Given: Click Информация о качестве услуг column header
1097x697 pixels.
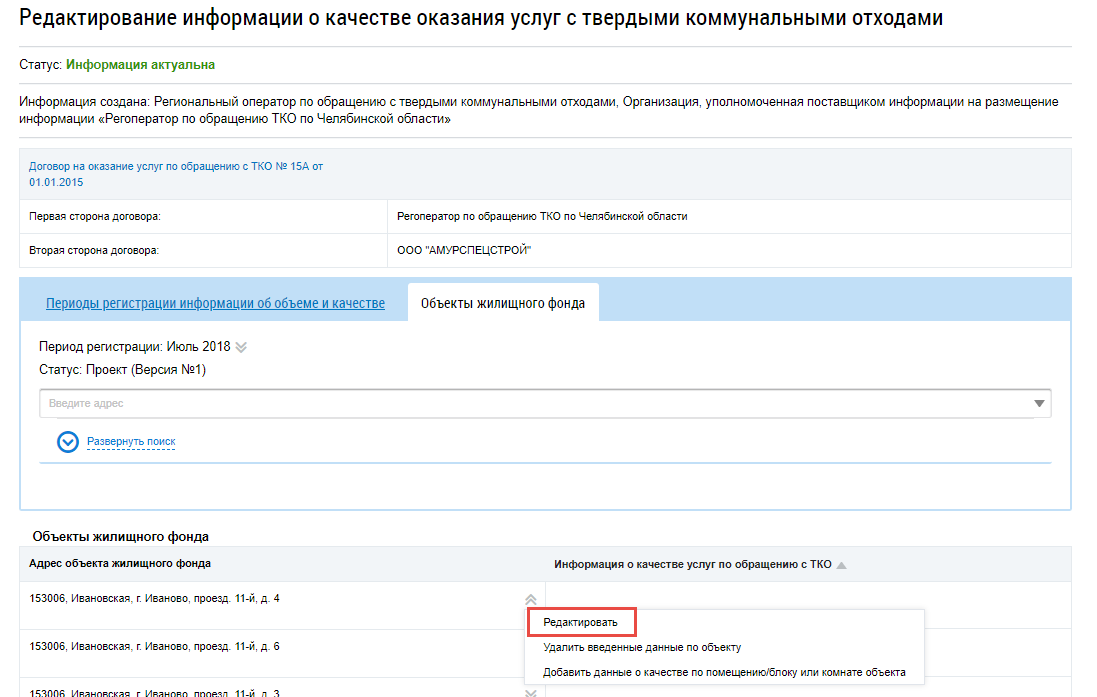Looking at the screenshot, I should click(x=692, y=564).
